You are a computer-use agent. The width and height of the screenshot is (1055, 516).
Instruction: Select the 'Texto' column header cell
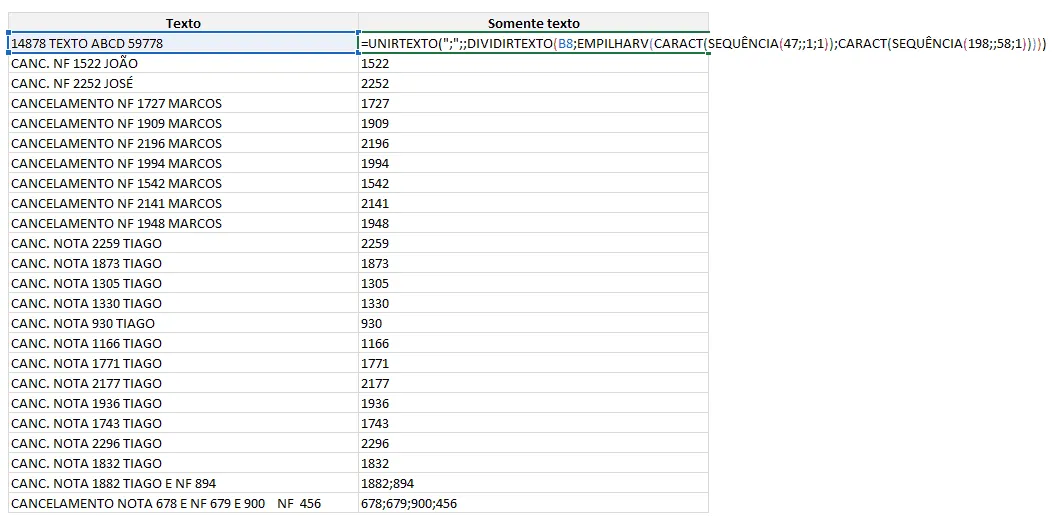[183, 23]
